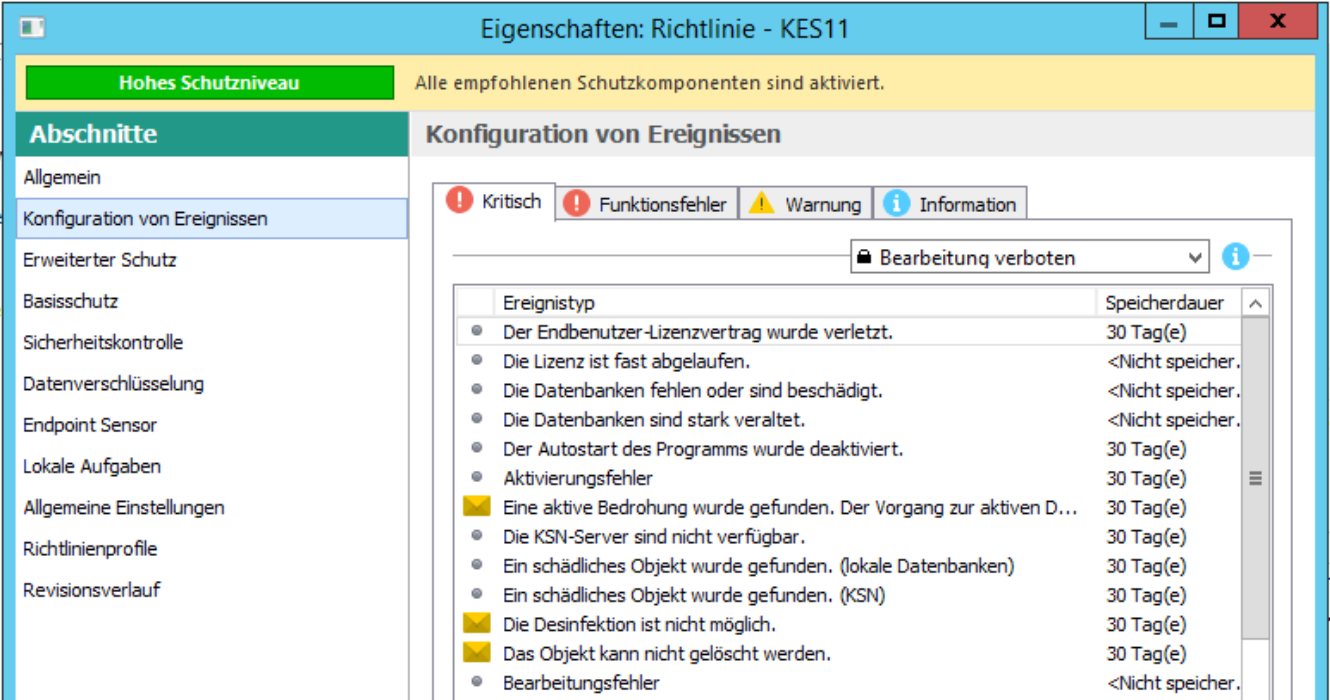Open the 'Erweiterter Schutz' section

[212, 259]
